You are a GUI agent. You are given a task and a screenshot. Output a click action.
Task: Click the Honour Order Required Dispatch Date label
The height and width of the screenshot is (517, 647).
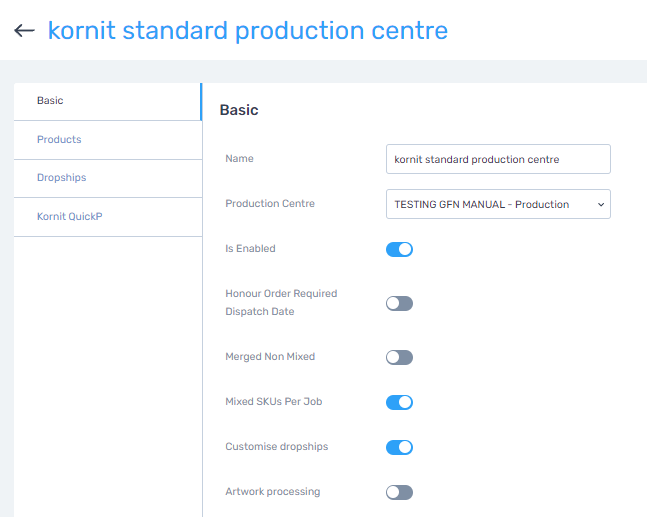point(281,302)
